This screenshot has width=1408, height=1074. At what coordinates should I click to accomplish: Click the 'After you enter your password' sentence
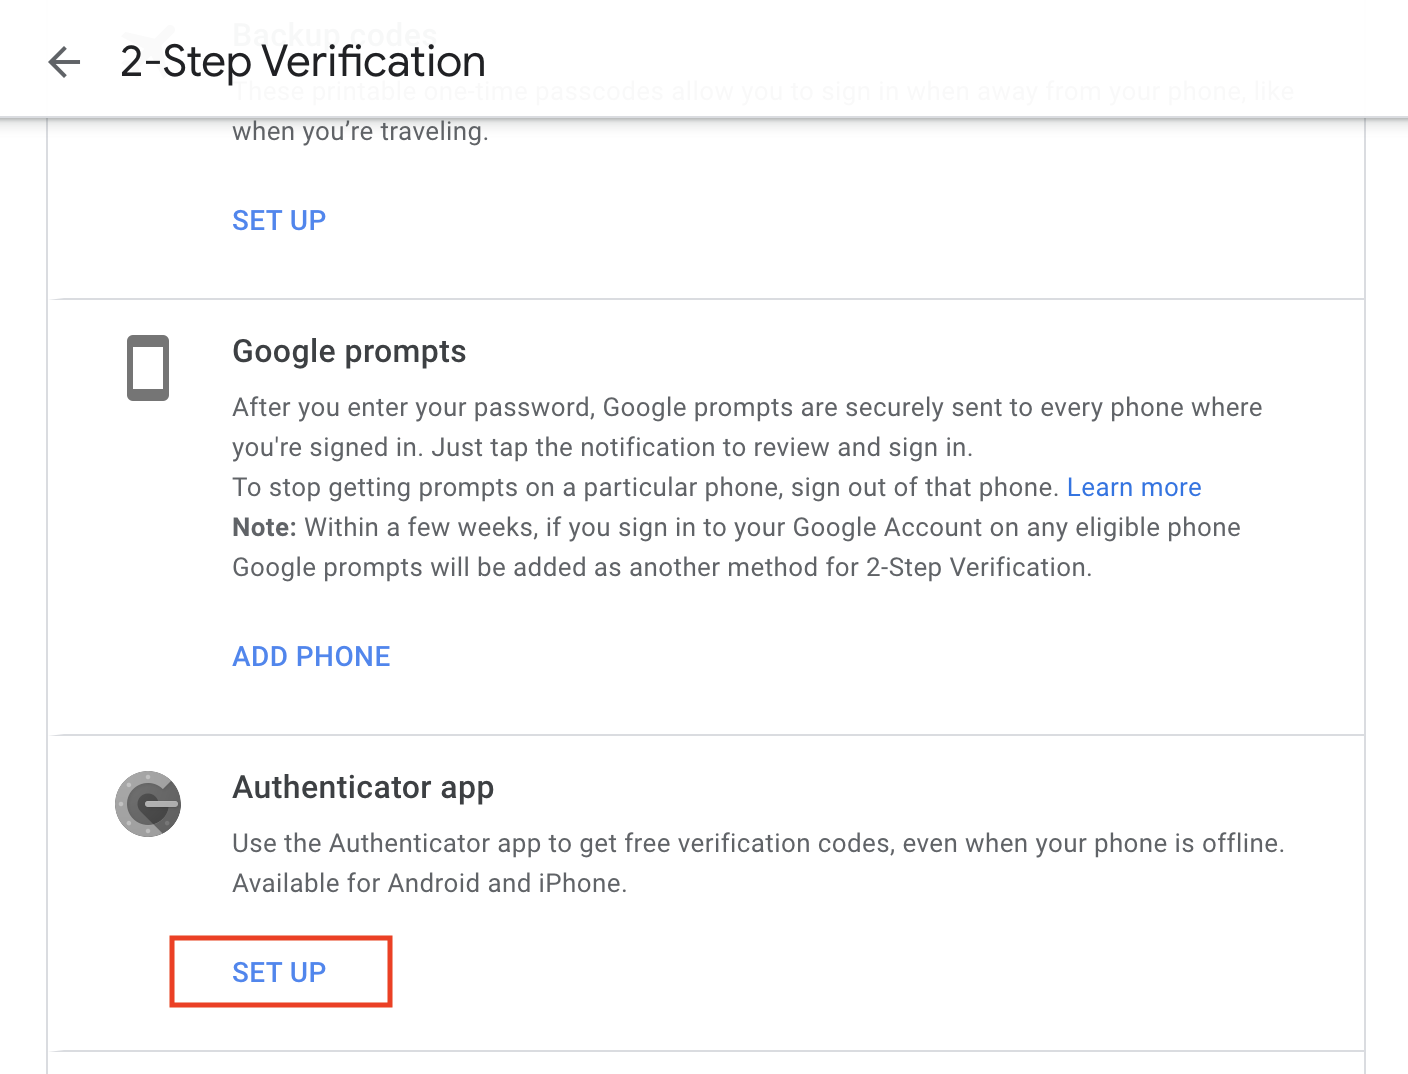point(747,407)
